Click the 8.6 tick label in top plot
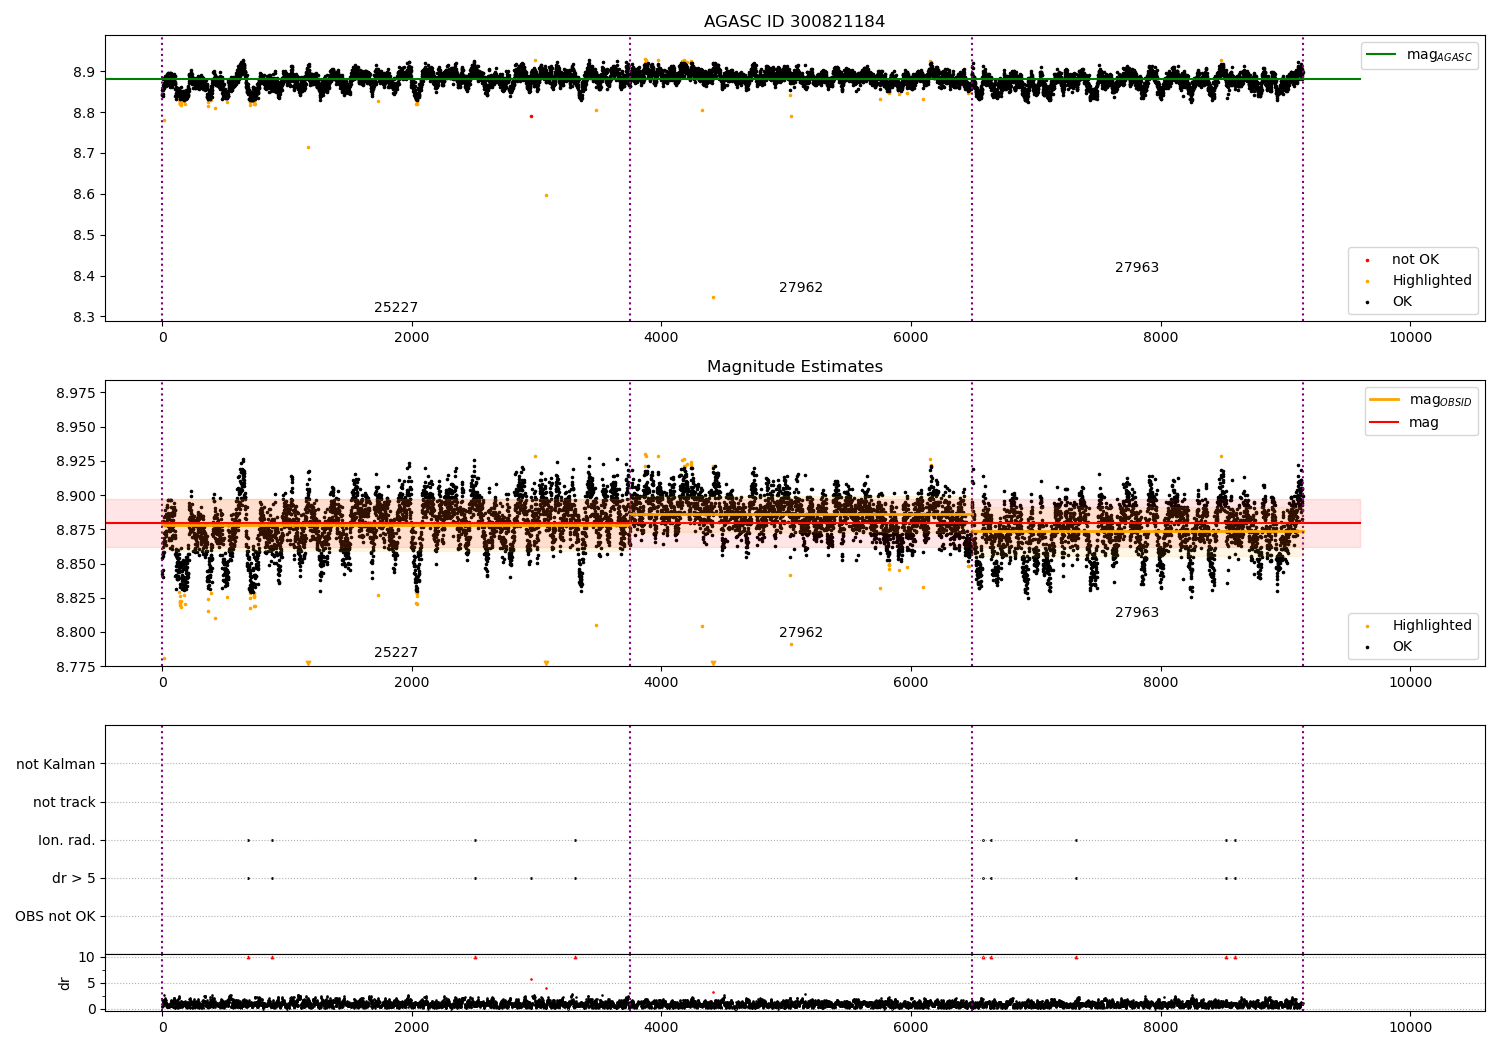Image resolution: width=1500 pixels, height=1050 pixels. click(x=84, y=194)
